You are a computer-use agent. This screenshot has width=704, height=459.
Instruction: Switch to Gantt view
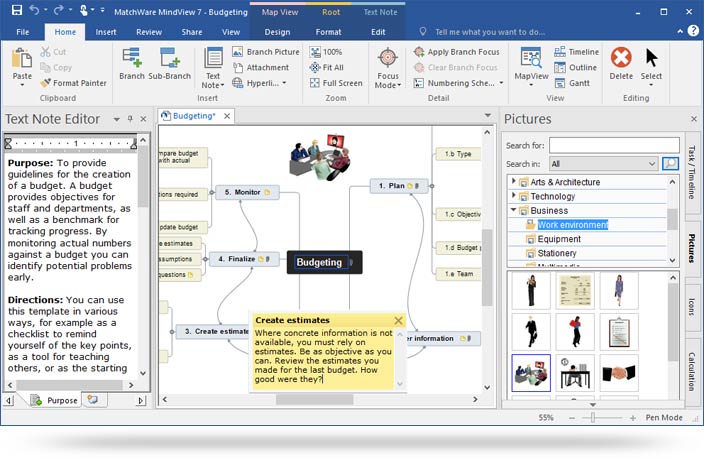pos(572,83)
